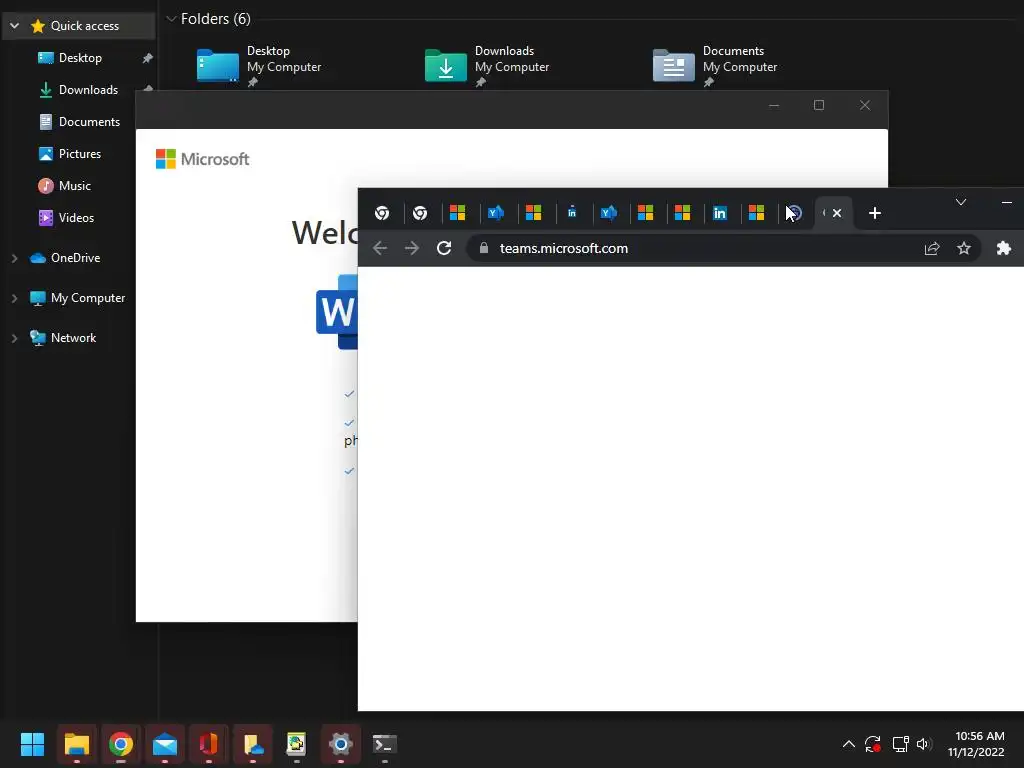The height and width of the screenshot is (768, 1024).
Task: Expand OneDrive in the navigation pane
Action: 14,258
